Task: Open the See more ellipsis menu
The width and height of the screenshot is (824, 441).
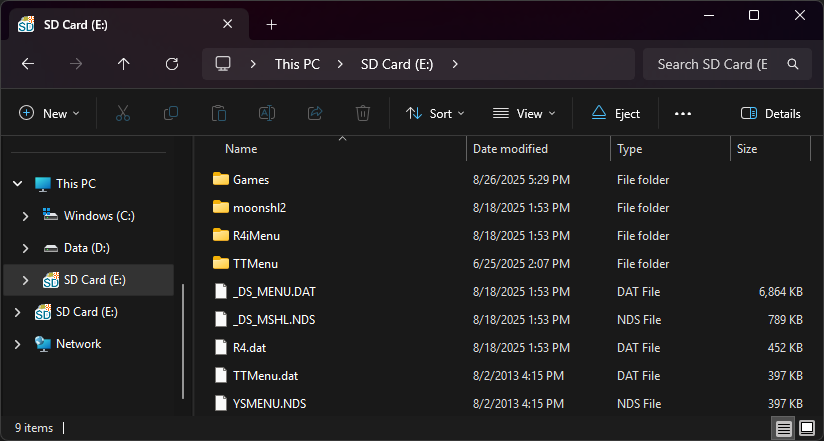Action: (x=683, y=114)
